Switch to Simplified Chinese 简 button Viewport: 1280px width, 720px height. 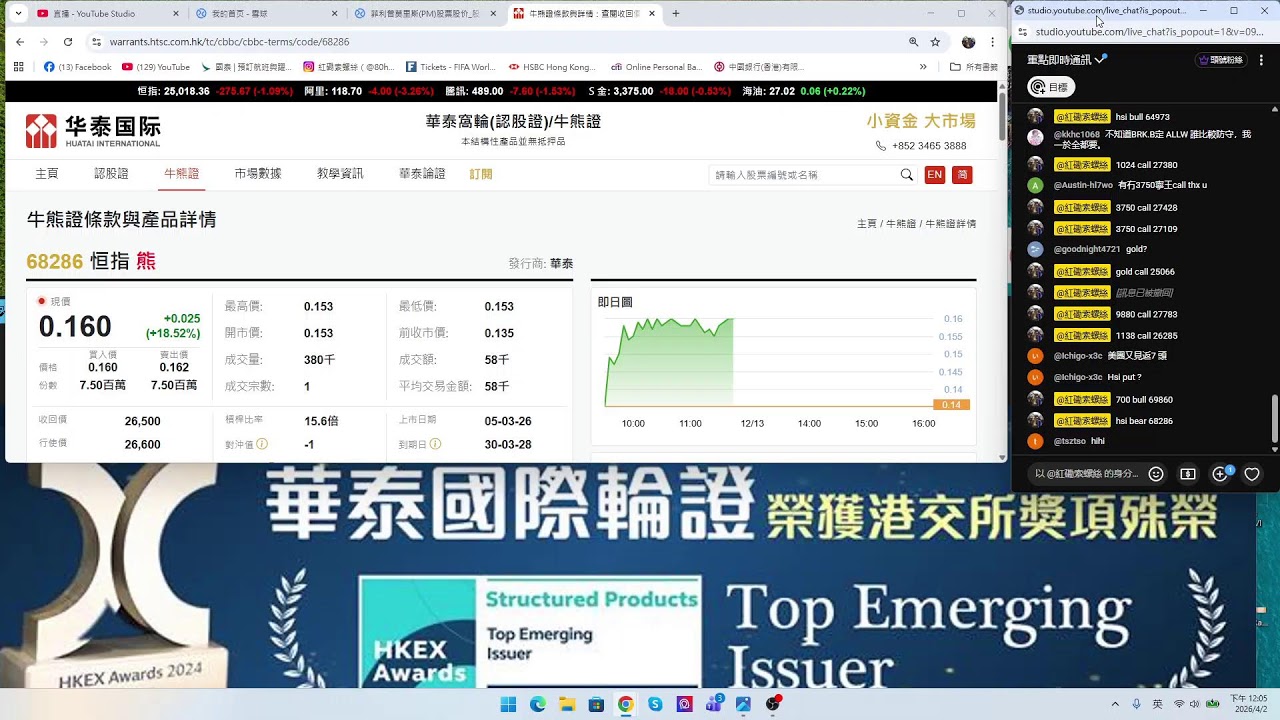pyautogui.click(x=962, y=175)
